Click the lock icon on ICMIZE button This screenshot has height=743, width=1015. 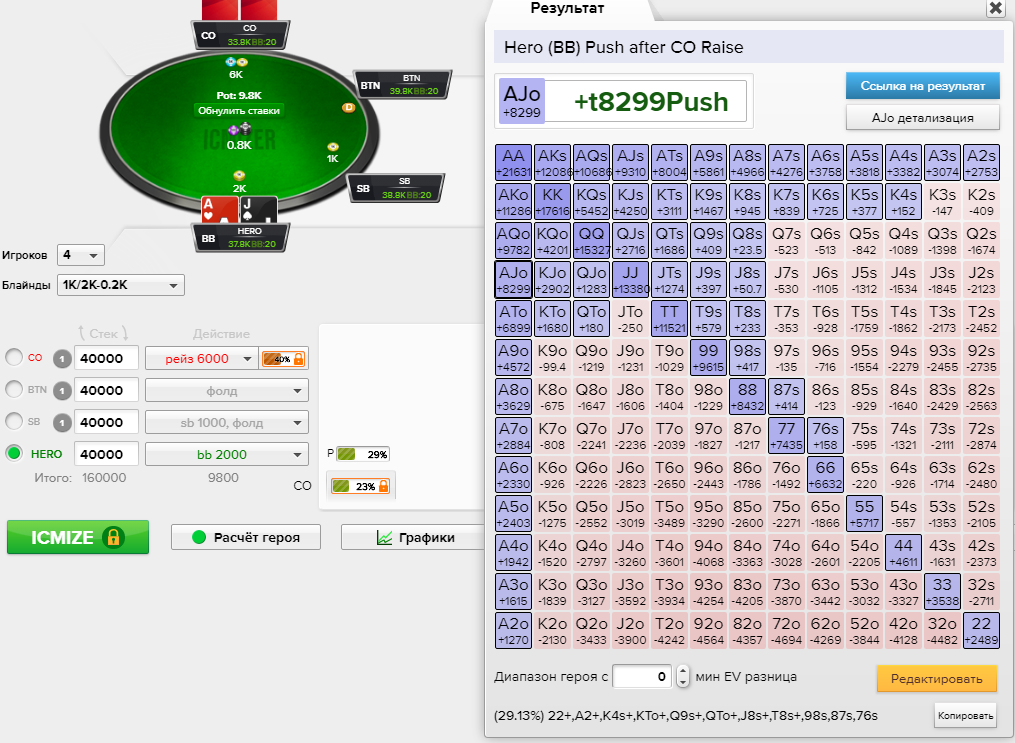[113, 537]
